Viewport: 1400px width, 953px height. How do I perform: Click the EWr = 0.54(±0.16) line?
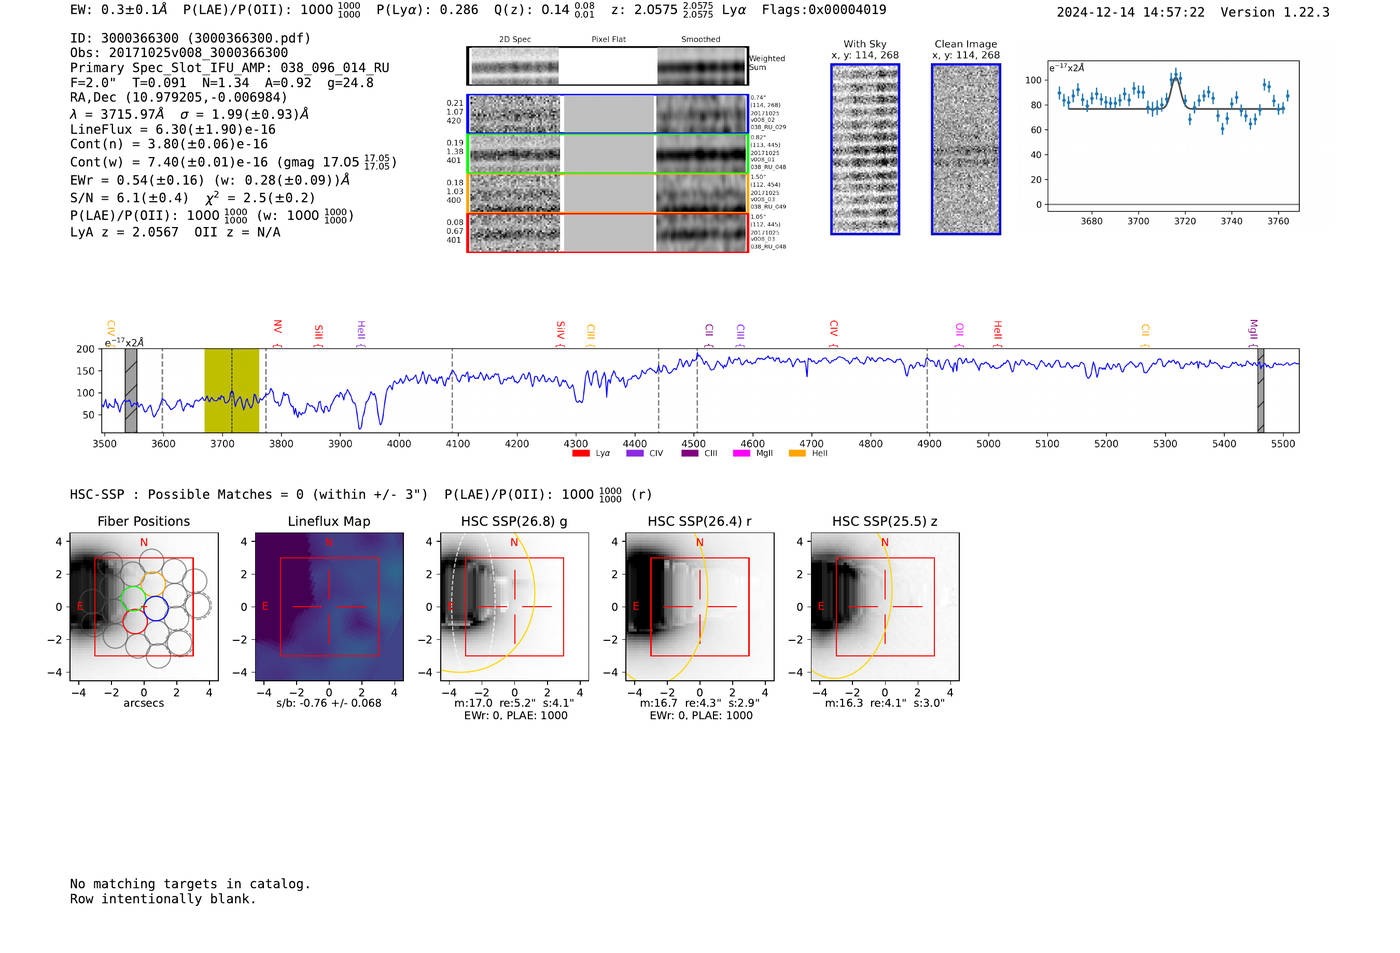pos(210,180)
